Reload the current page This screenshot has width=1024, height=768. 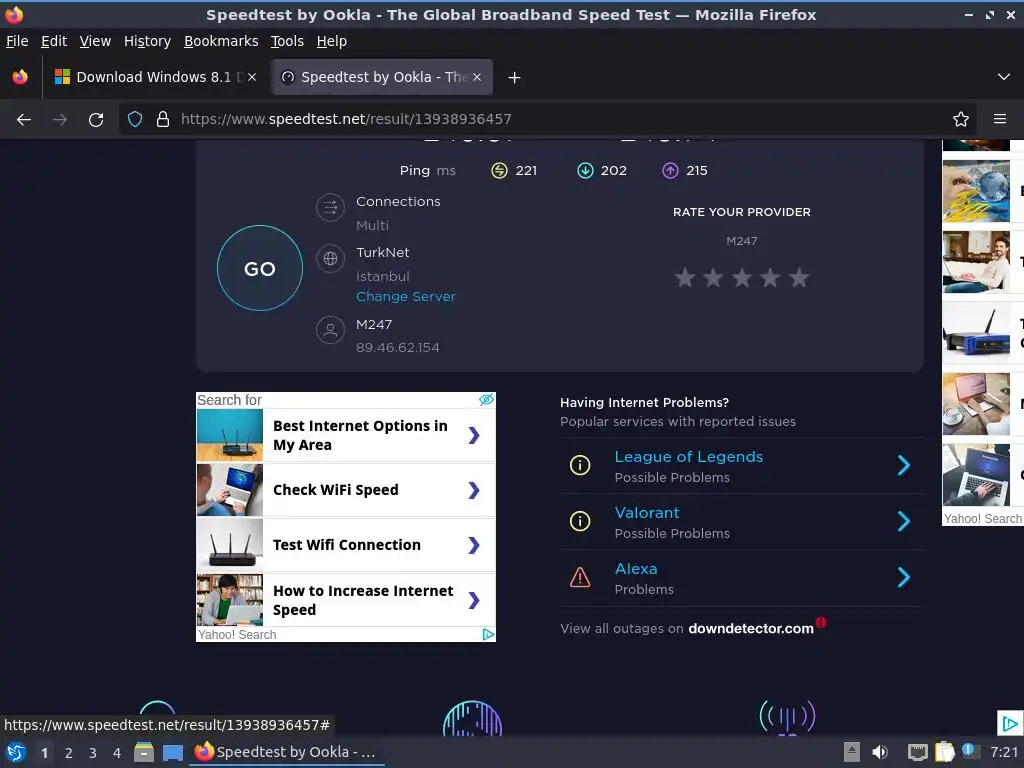96,120
